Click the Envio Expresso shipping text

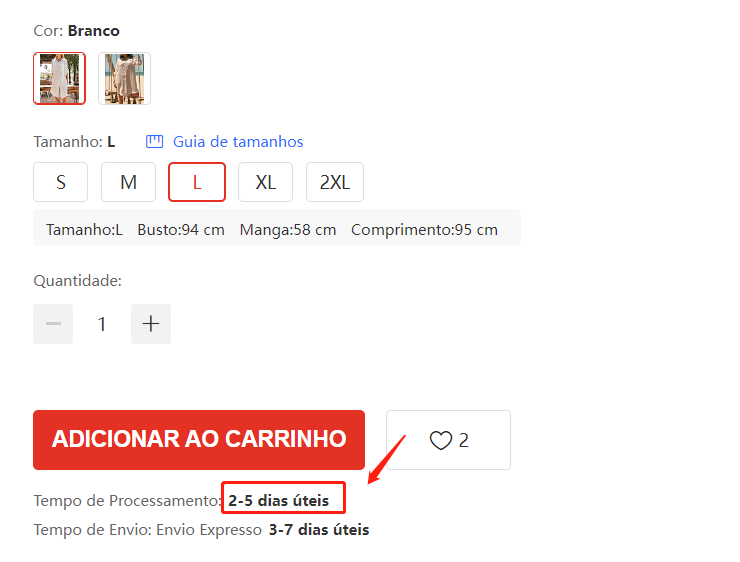coord(209,529)
